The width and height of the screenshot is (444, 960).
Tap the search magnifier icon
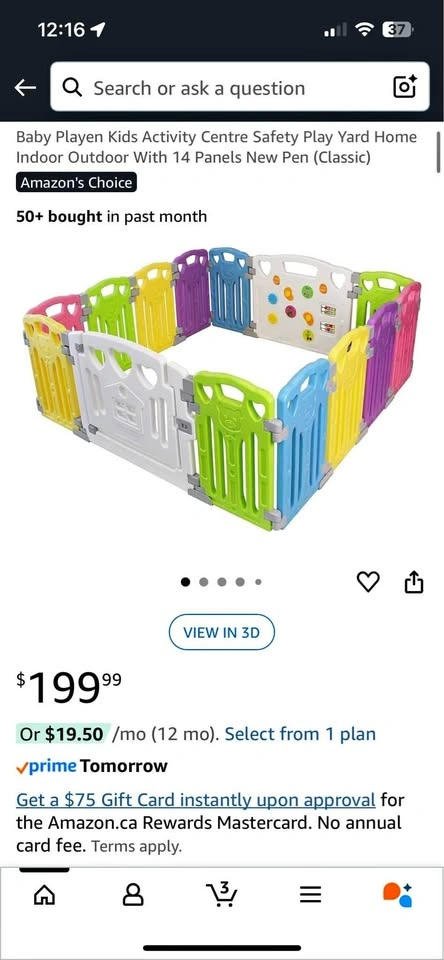(x=73, y=88)
